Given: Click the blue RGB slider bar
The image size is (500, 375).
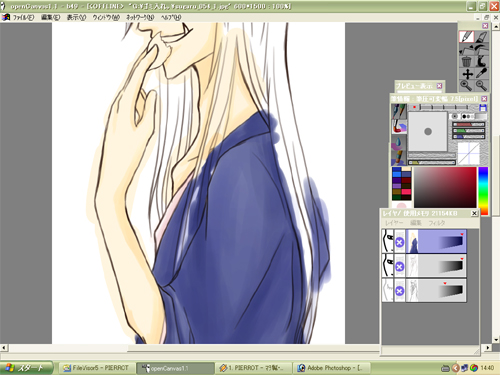Looking at the screenshot, I should point(468,136).
